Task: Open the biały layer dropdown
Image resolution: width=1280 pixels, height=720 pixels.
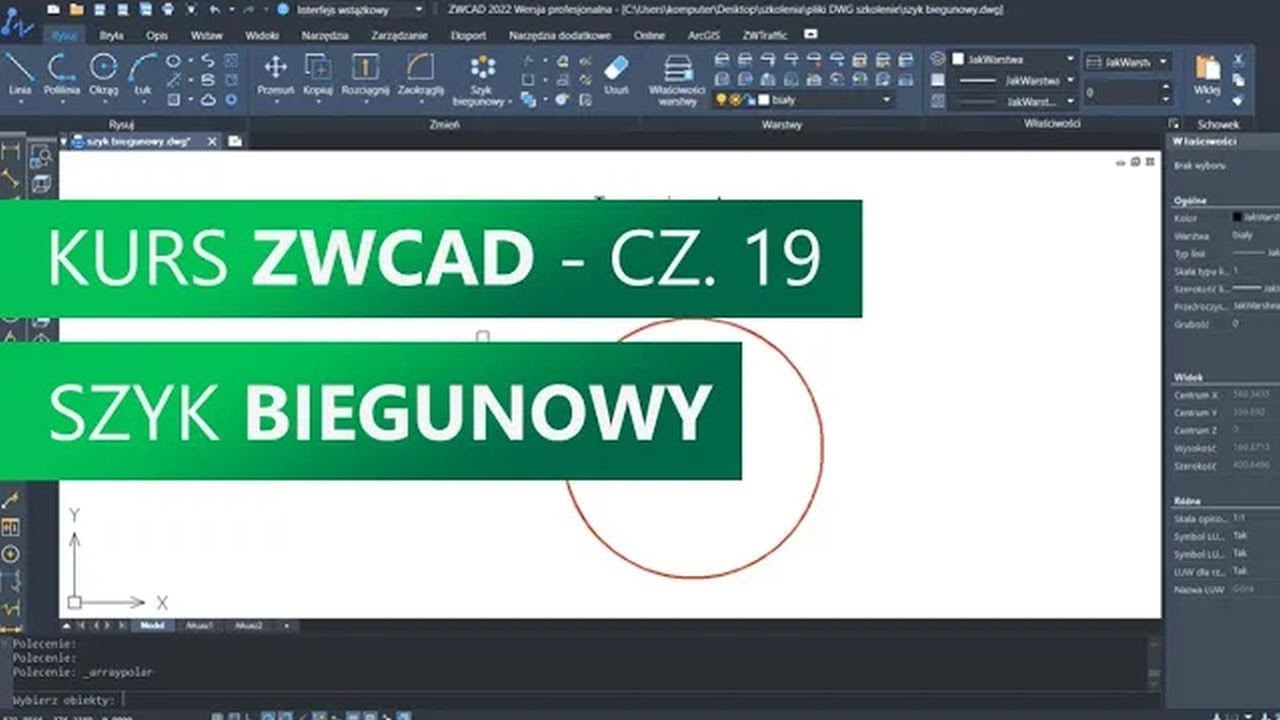Action: coord(804,100)
